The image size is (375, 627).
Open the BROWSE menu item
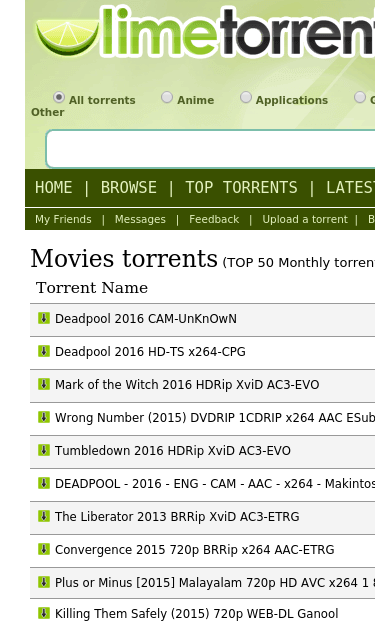tap(129, 188)
